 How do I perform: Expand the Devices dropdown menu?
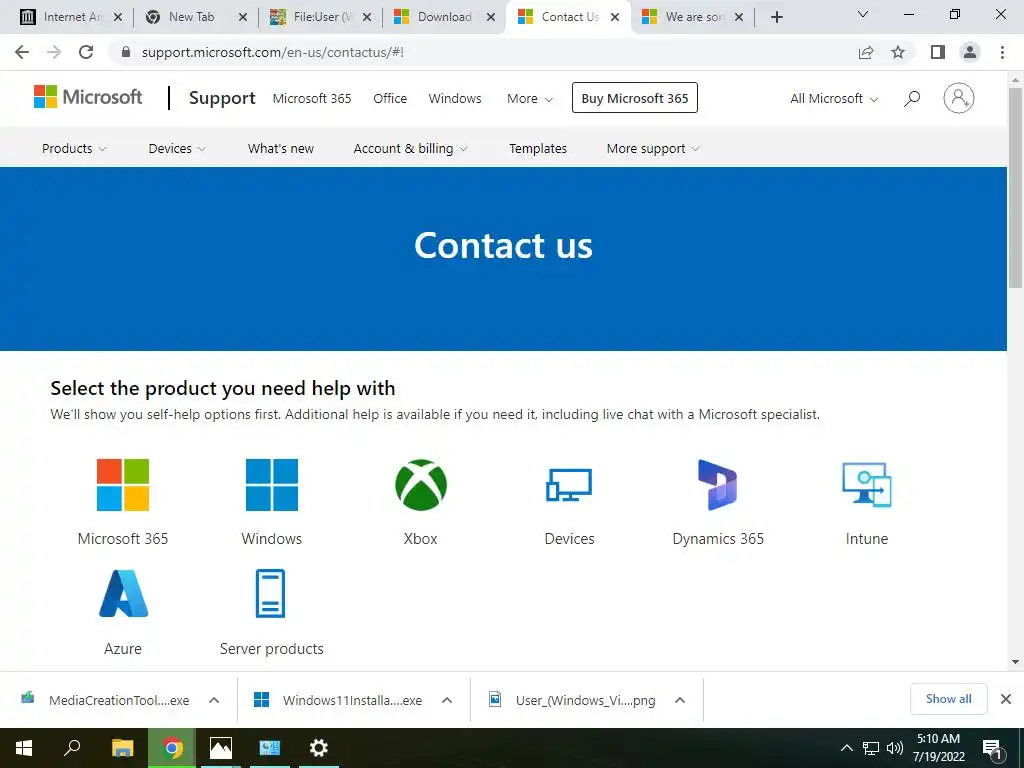click(x=177, y=148)
